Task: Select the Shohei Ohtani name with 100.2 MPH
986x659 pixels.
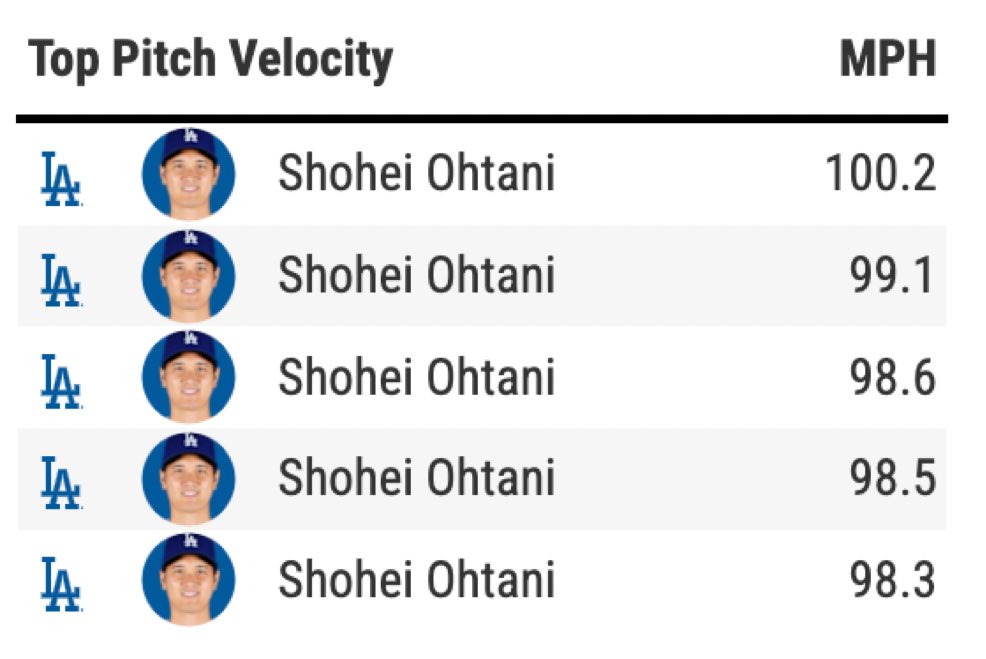Action: (x=417, y=173)
